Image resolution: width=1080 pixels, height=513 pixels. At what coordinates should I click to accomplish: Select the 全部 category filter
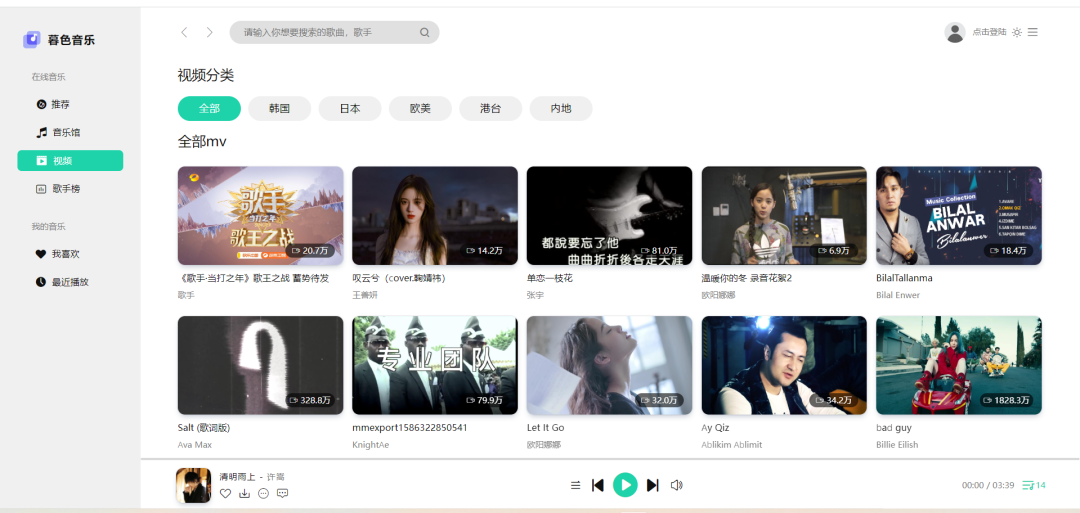point(209,109)
